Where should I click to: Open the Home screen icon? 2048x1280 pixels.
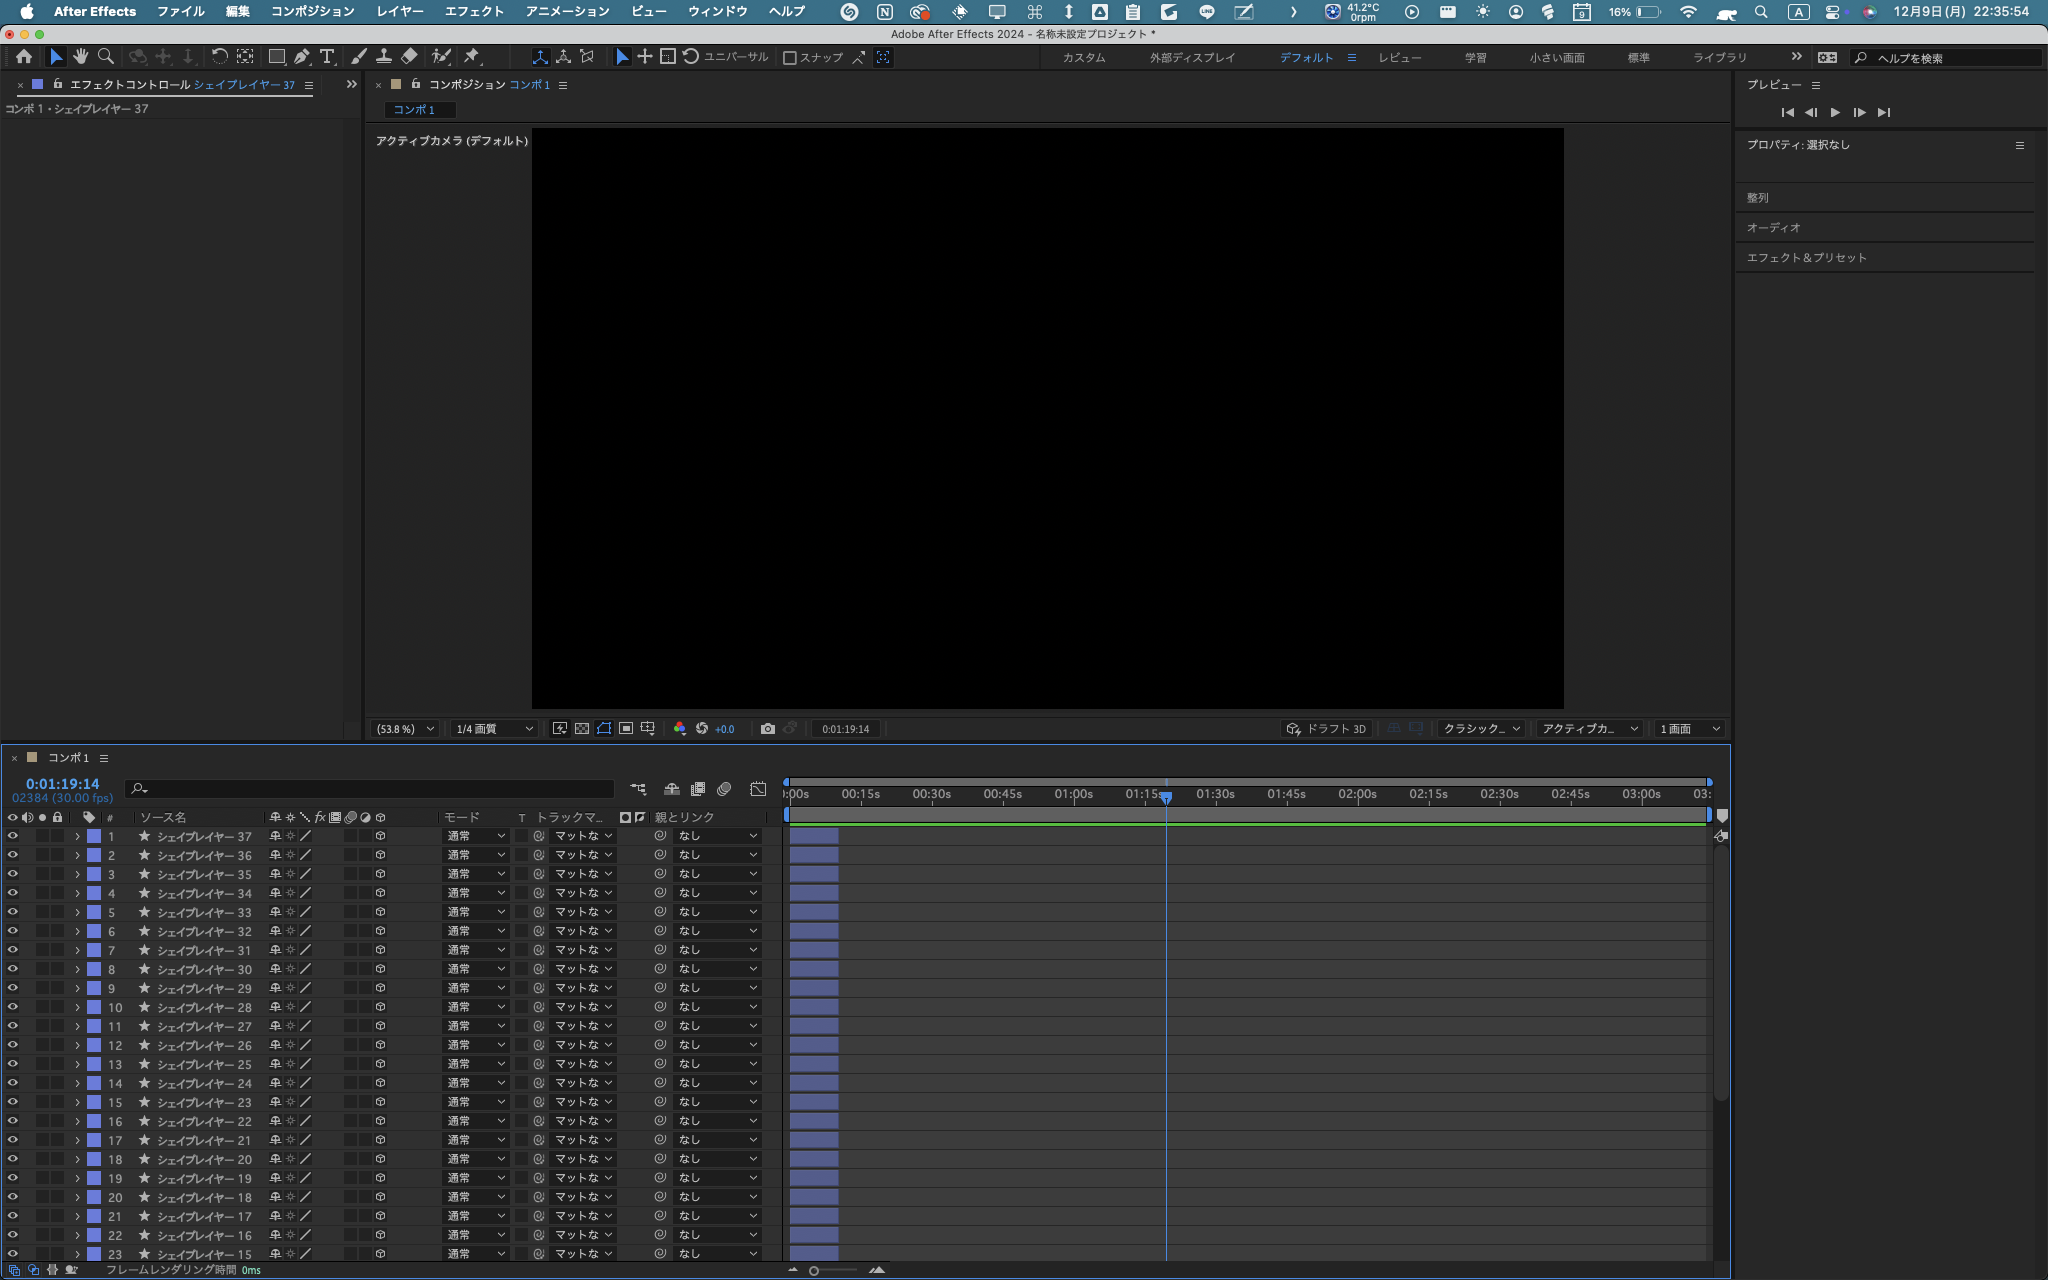pyautogui.click(x=24, y=57)
